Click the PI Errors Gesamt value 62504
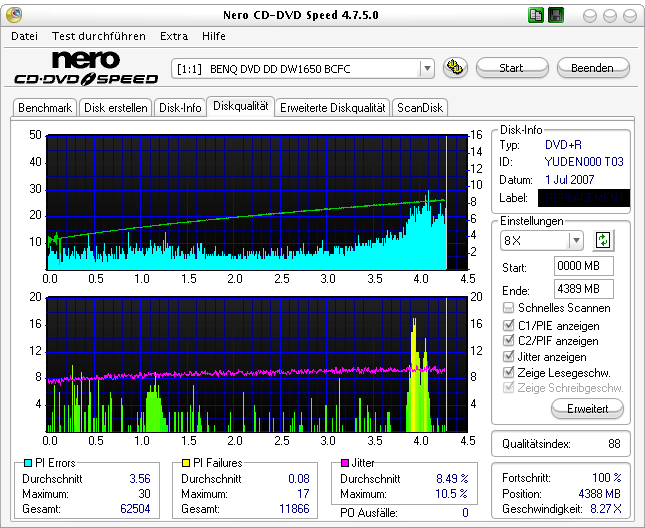The width and height of the screenshot is (645, 528). (x=135, y=509)
